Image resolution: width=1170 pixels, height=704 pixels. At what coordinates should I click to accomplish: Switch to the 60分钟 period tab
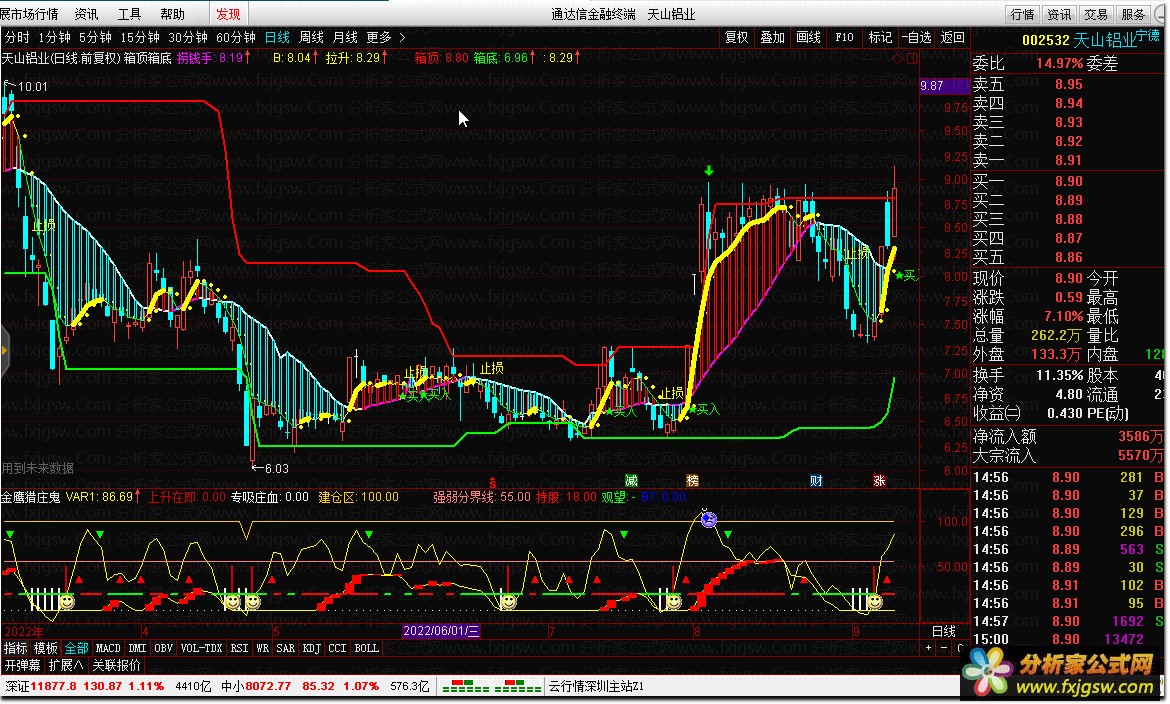tap(236, 37)
